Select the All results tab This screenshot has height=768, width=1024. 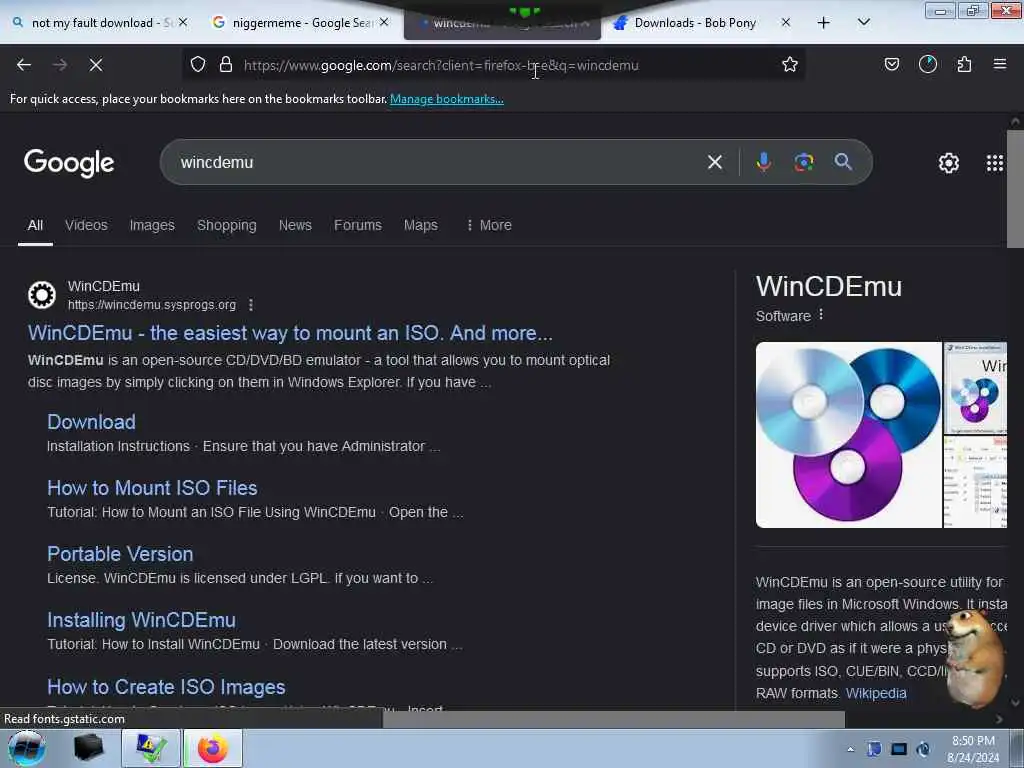[x=35, y=225]
